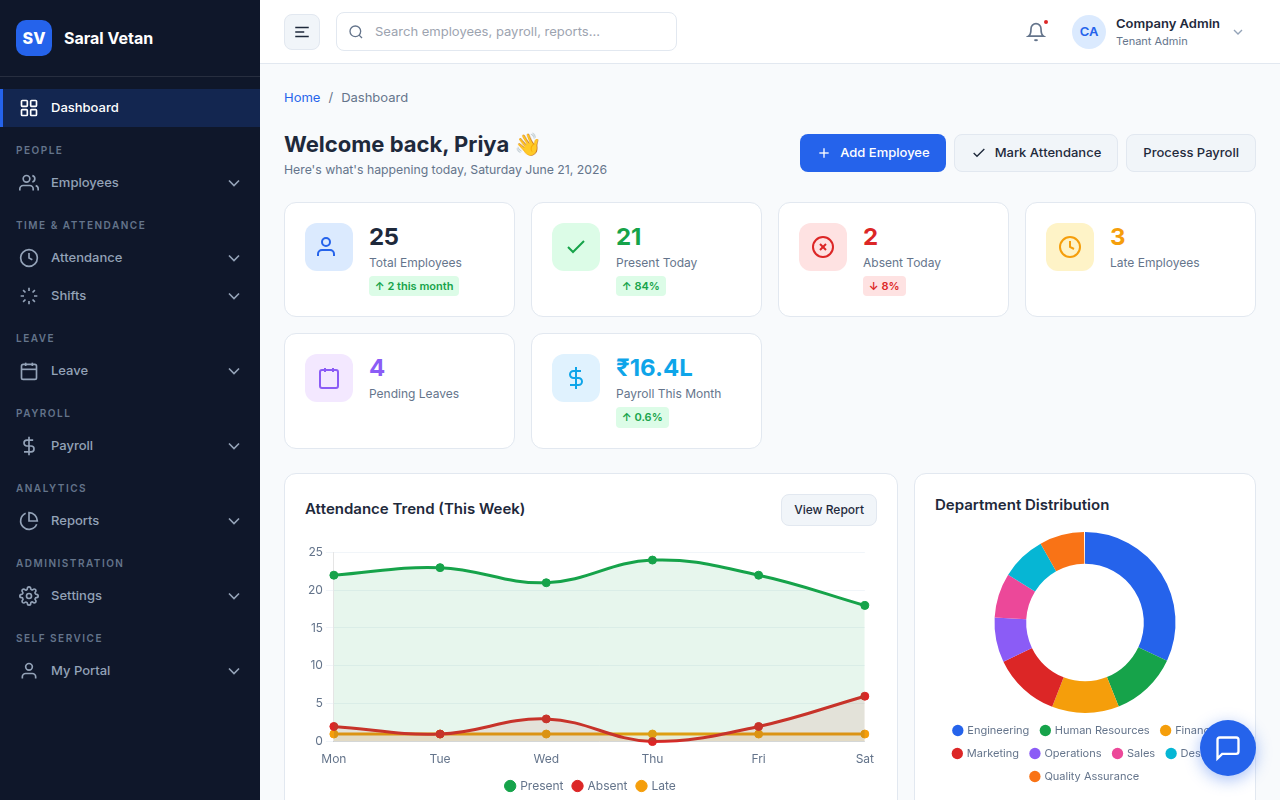This screenshot has width=1280, height=800.
Task: Click the Employees people icon
Action: click(x=29, y=183)
